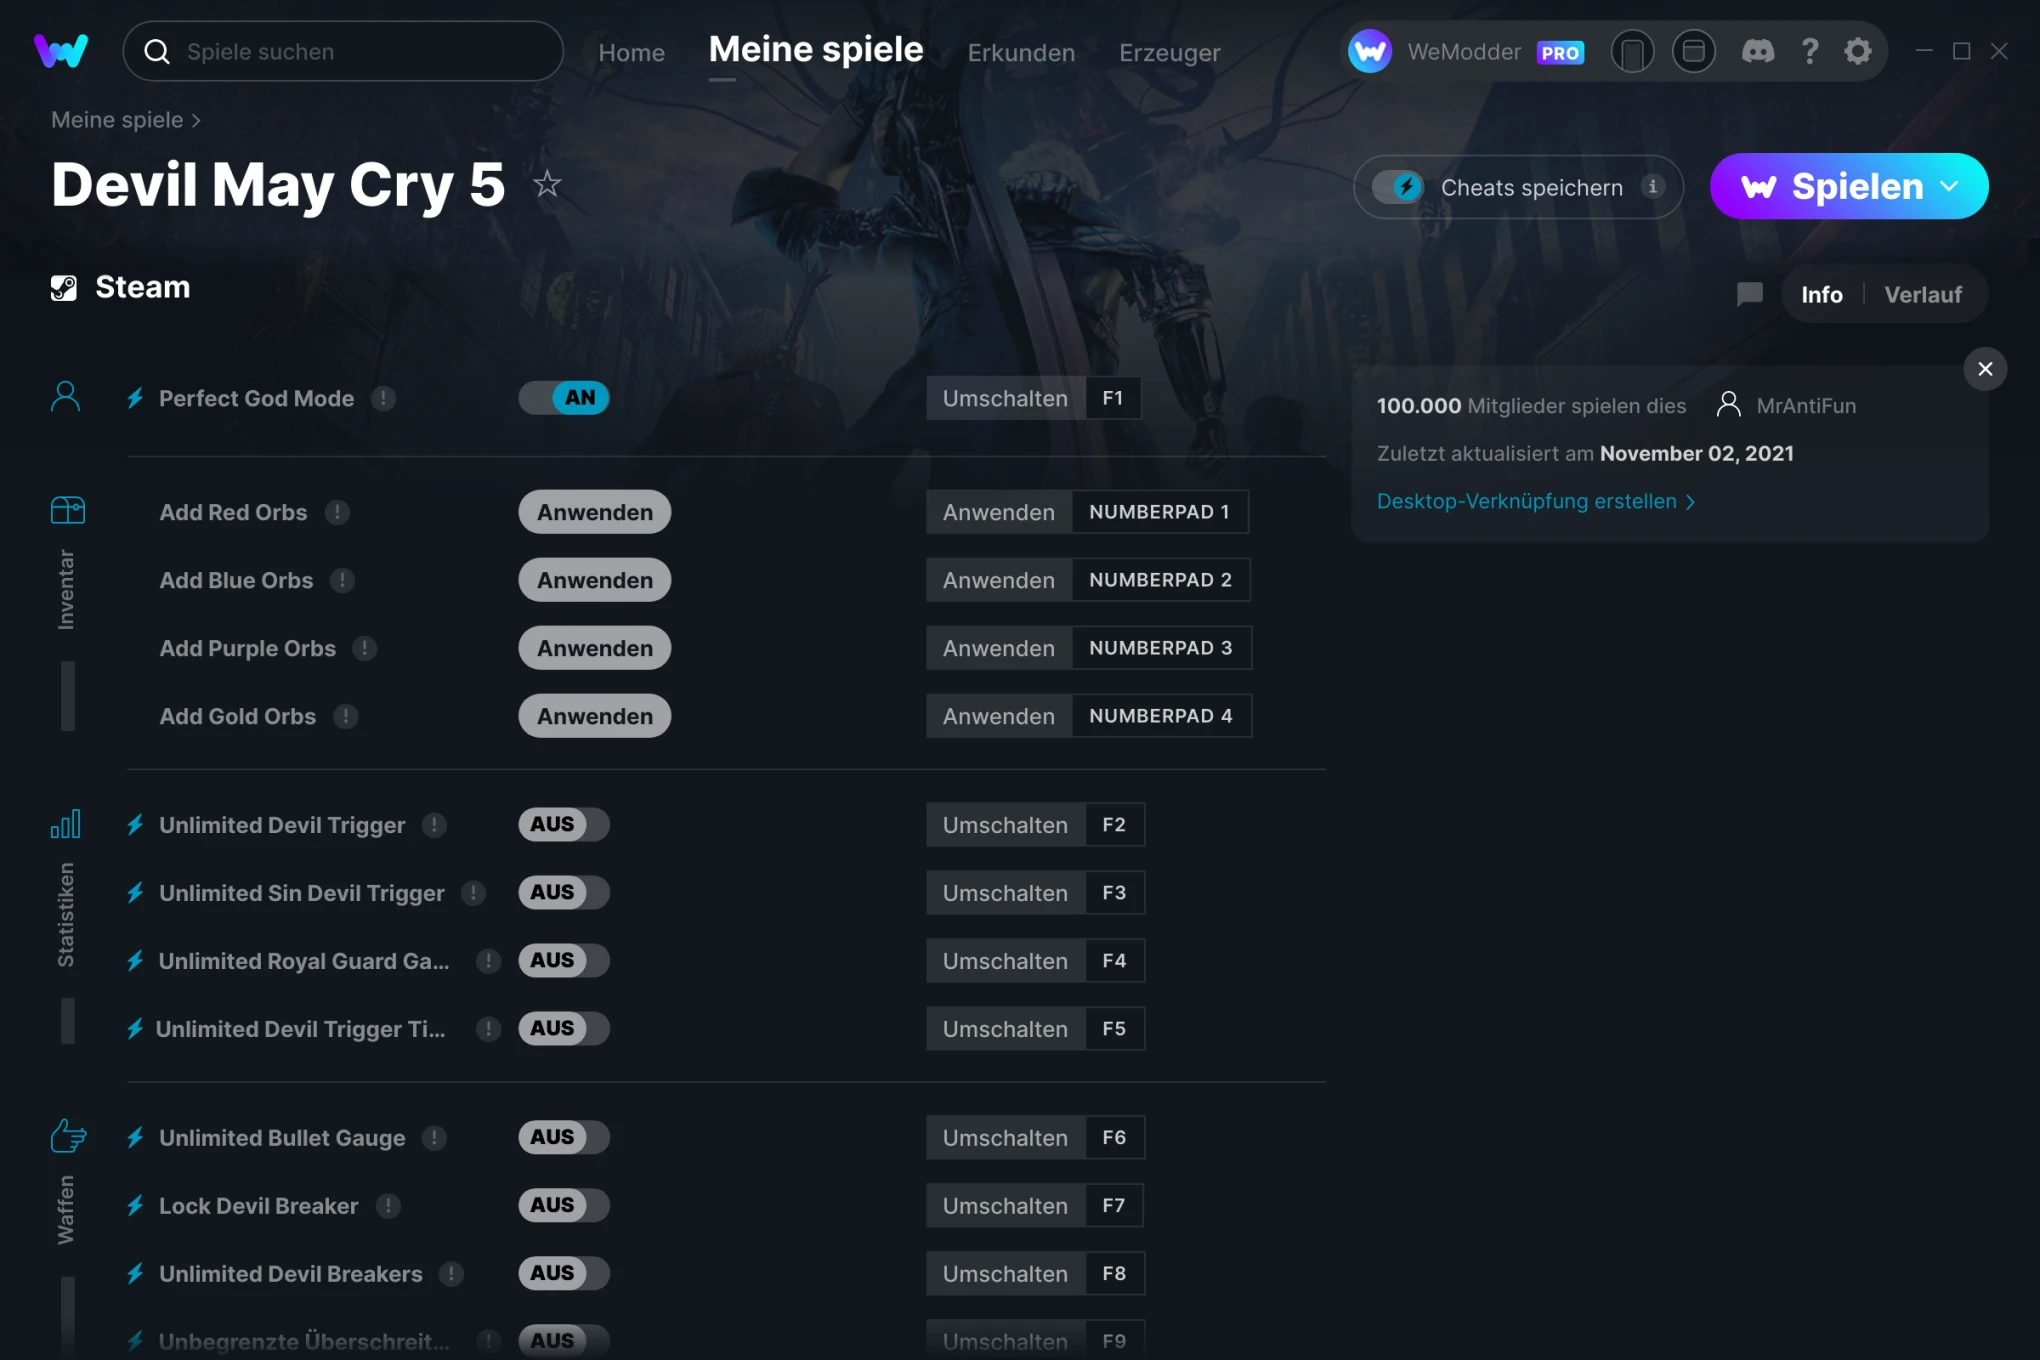Click the Waffen sidebar icon

click(x=67, y=1135)
